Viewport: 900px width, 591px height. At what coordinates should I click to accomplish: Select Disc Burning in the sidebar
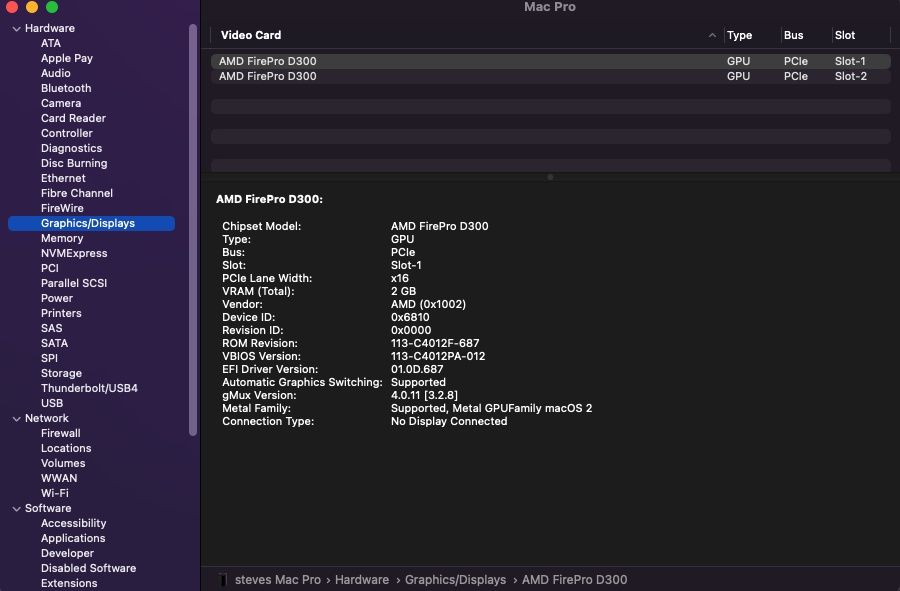[x=74, y=163]
